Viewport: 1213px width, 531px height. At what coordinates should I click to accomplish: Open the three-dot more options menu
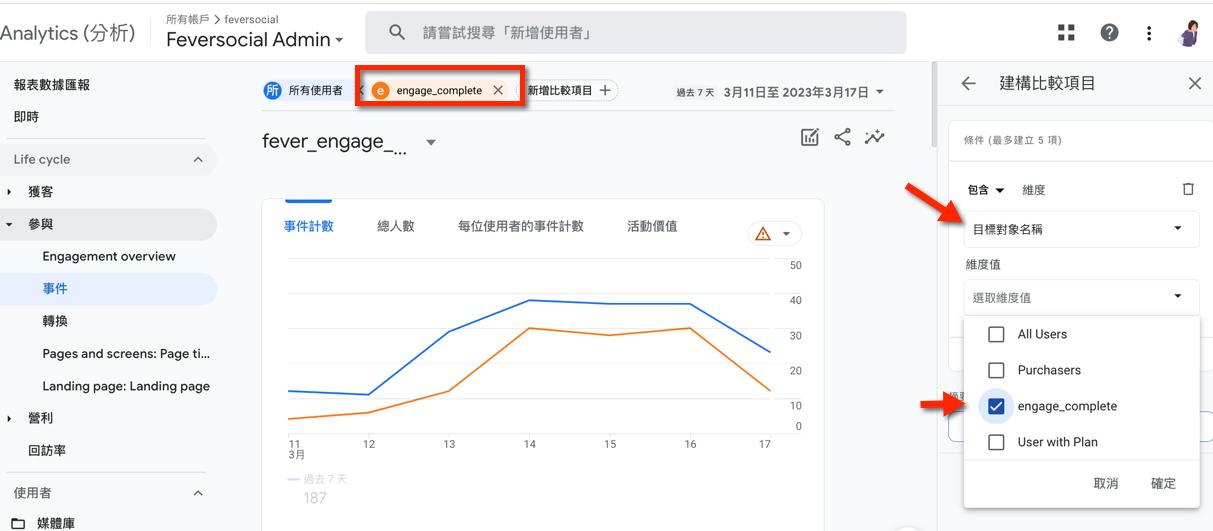click(1149, 33)
